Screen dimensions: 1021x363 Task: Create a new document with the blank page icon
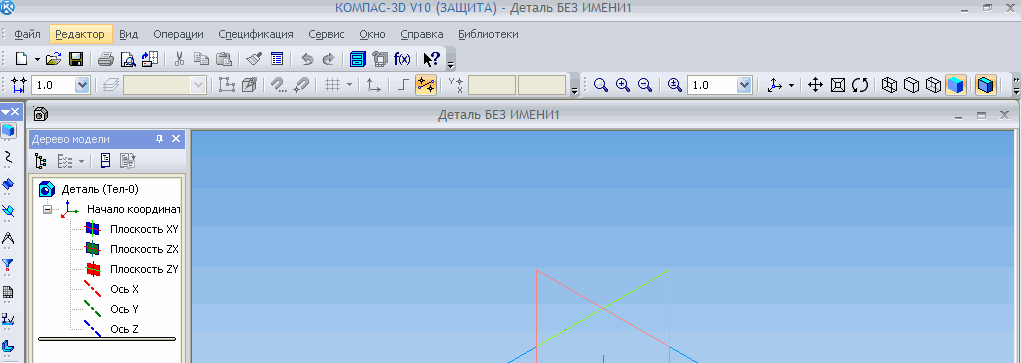[21, 59]
